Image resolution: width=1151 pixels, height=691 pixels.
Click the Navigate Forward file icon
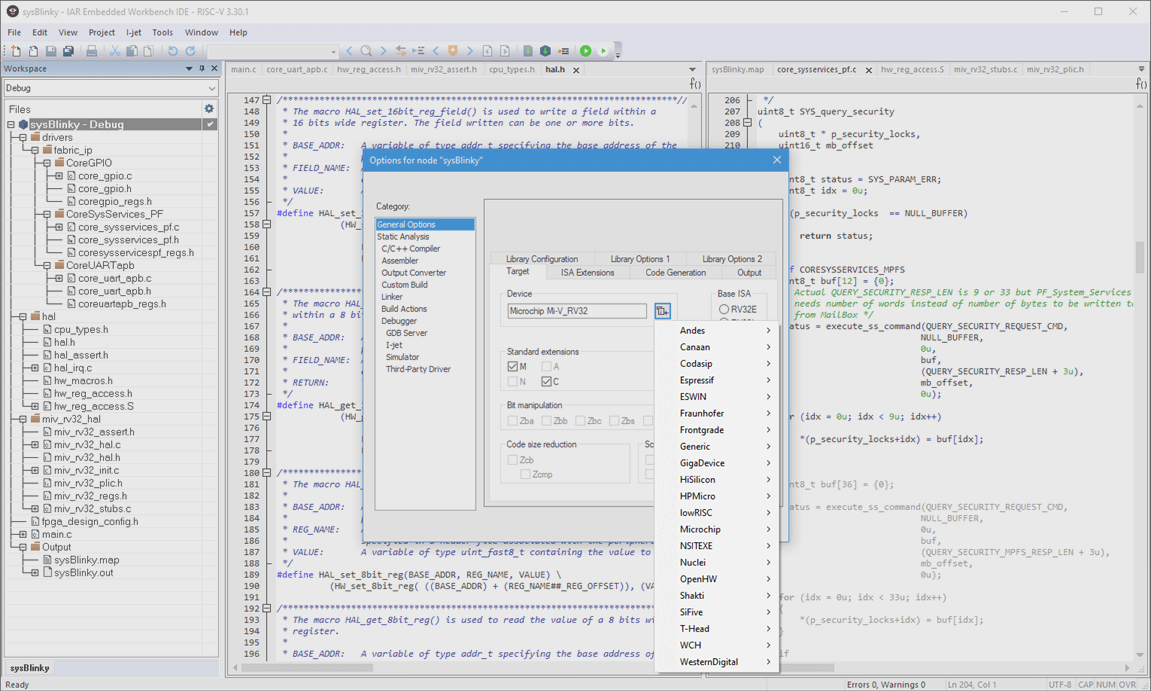pyautogui.click(x=505, y=51)
